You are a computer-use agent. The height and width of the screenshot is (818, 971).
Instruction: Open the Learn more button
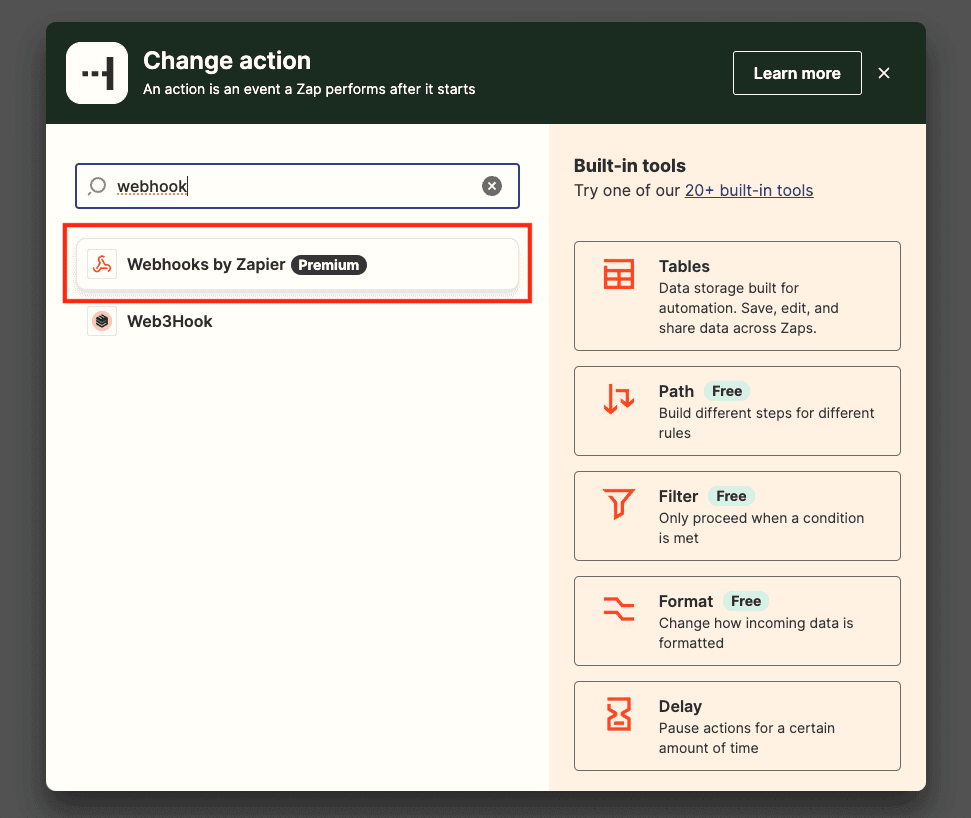tap(797, 73)
